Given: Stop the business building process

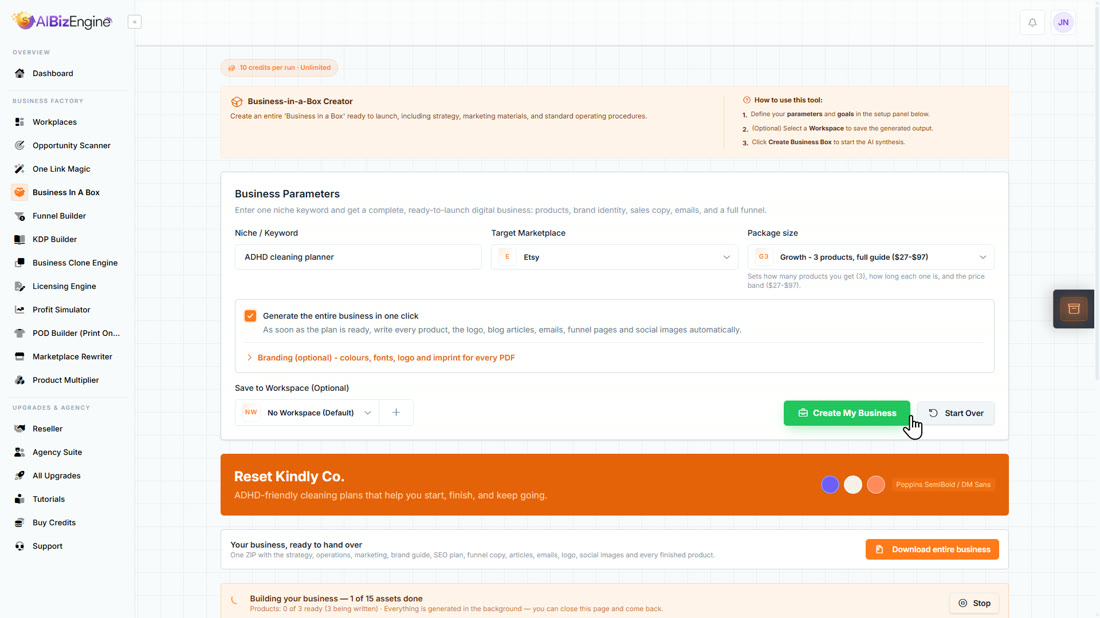Looking at the screenshot, I should coord(974,603).
